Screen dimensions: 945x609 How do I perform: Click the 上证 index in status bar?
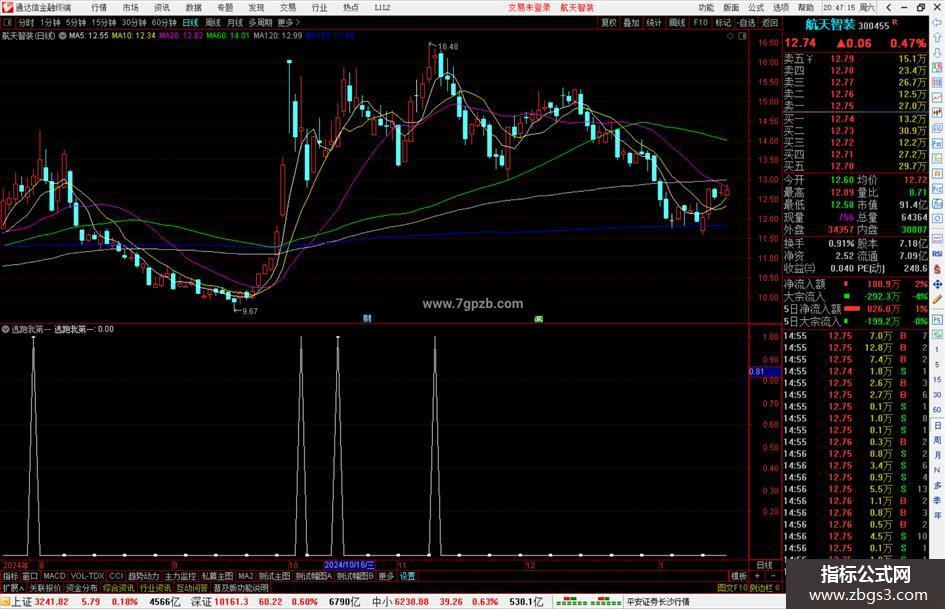tap(21, 602)
